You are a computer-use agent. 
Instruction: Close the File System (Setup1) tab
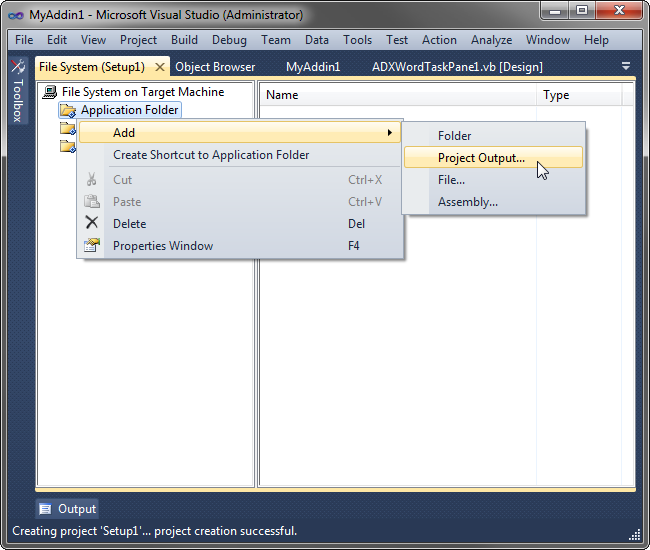(160, 67)
